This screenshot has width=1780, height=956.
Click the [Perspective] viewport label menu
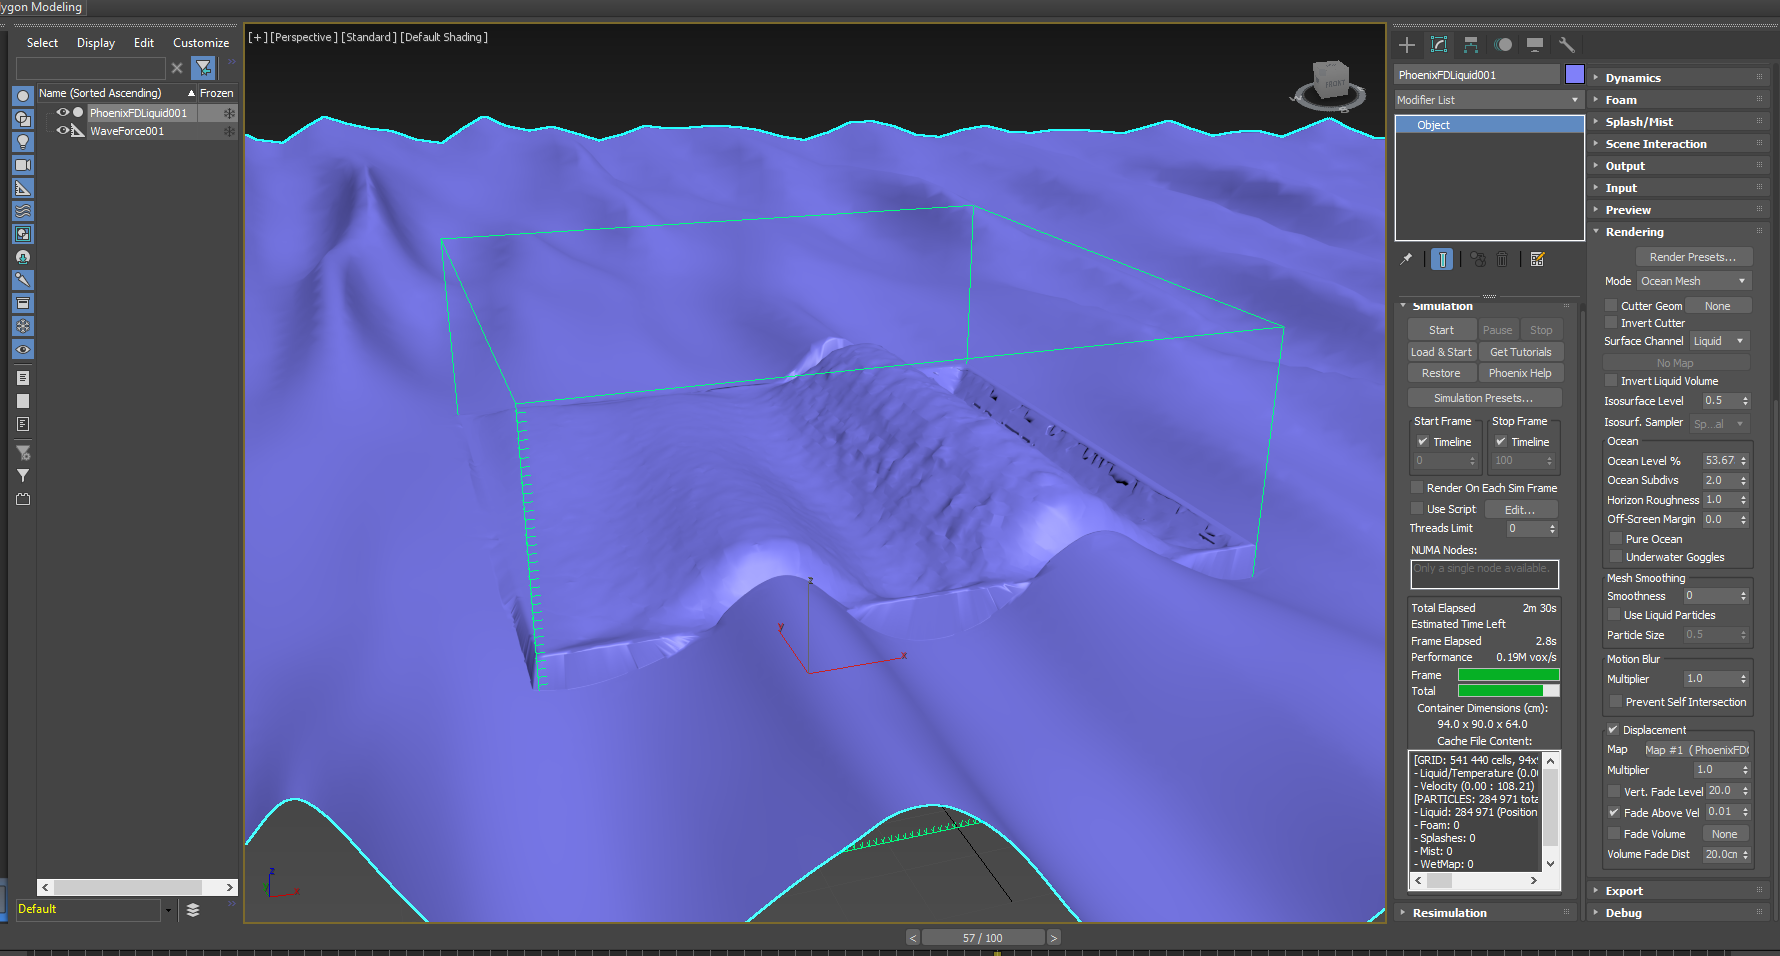click(x=304, y=37)
